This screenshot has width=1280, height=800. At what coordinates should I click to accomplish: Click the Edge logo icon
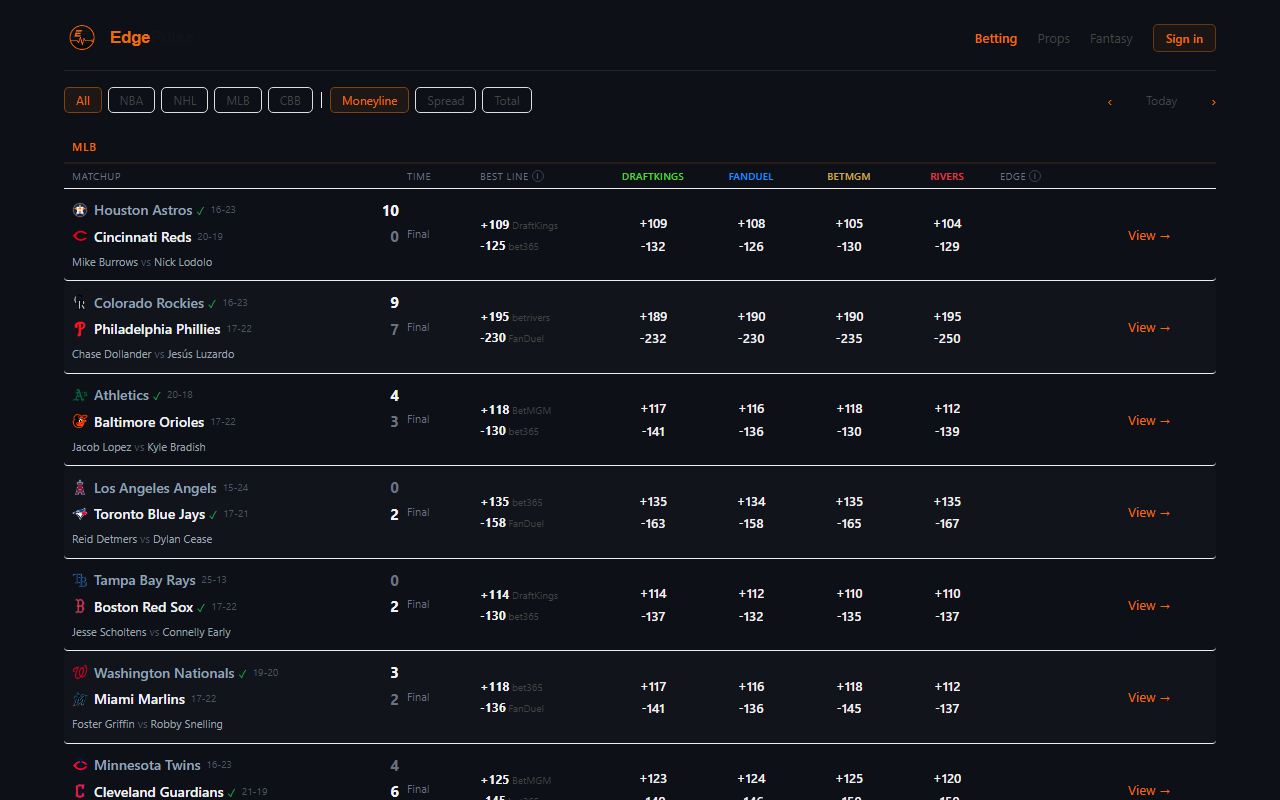click(82, 38)
